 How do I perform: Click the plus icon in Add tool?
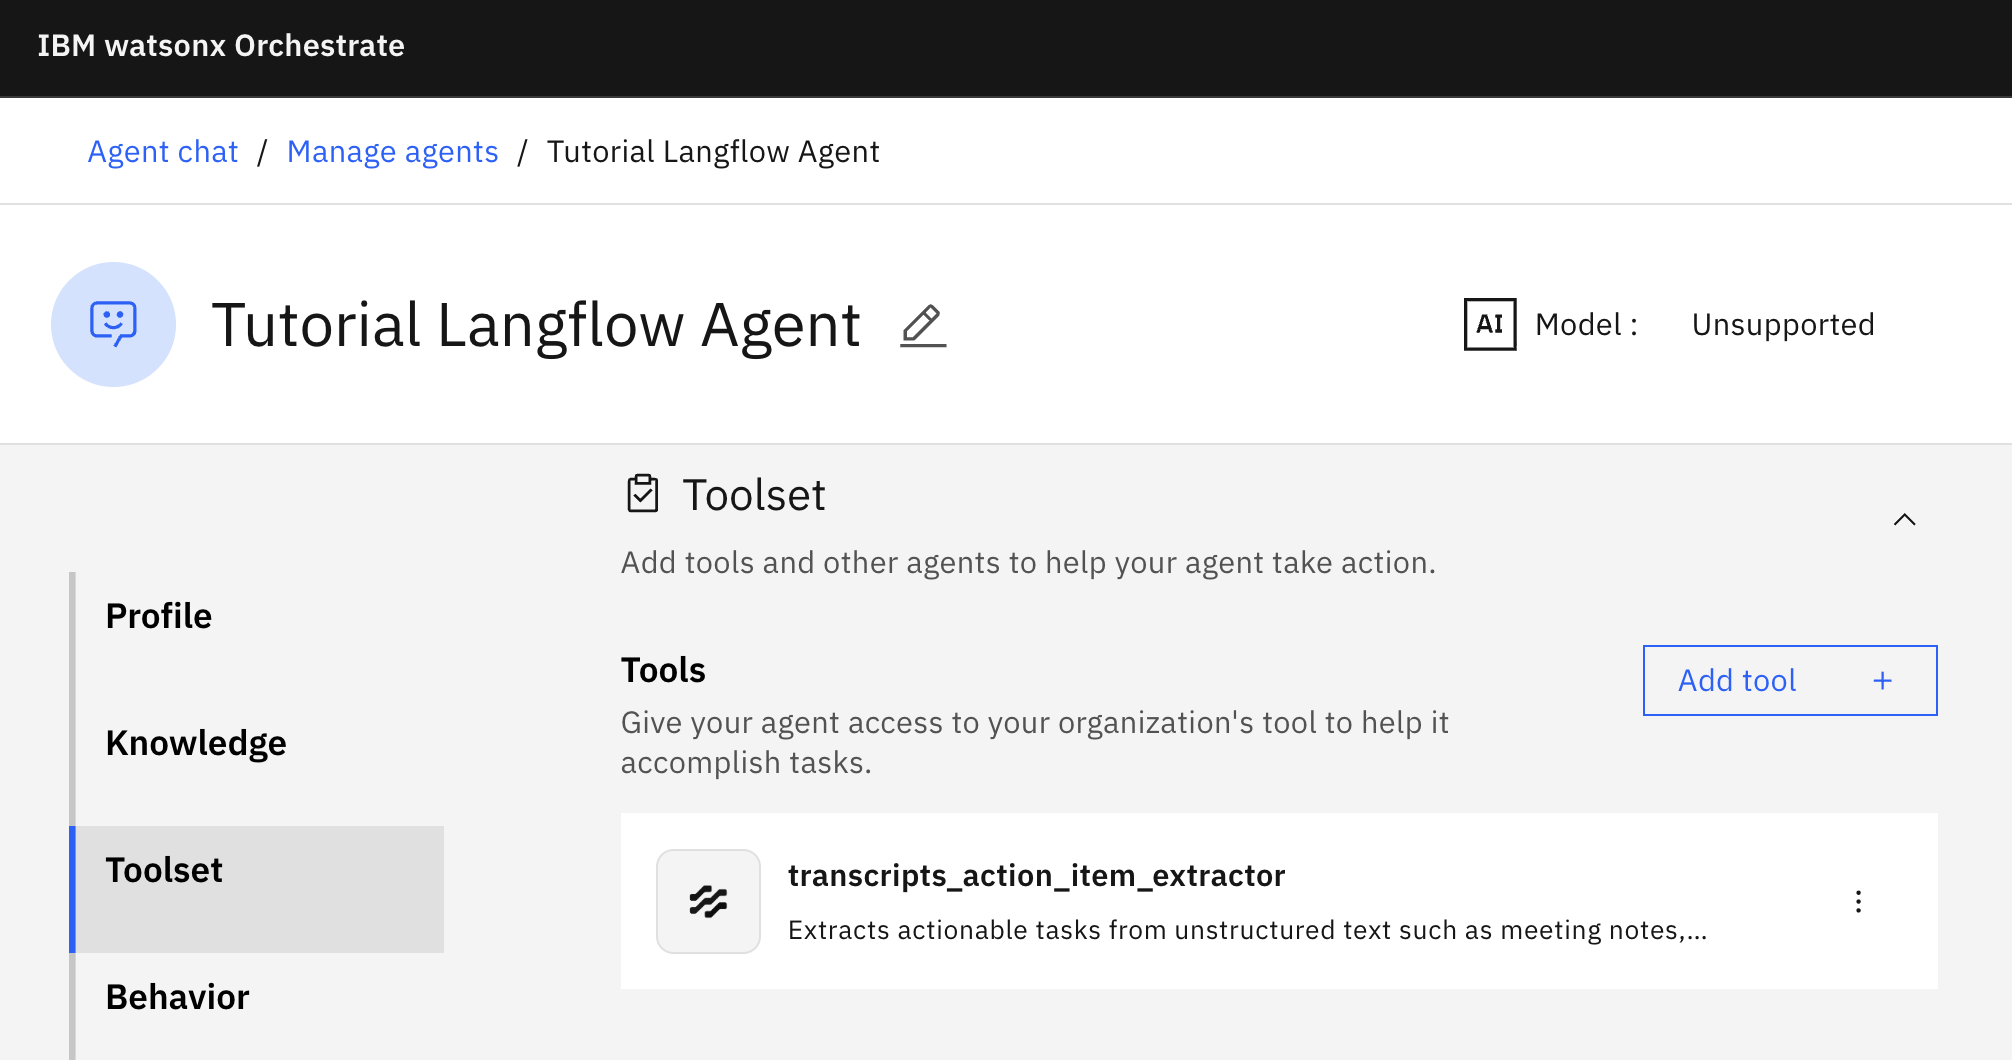point(1882,681)
